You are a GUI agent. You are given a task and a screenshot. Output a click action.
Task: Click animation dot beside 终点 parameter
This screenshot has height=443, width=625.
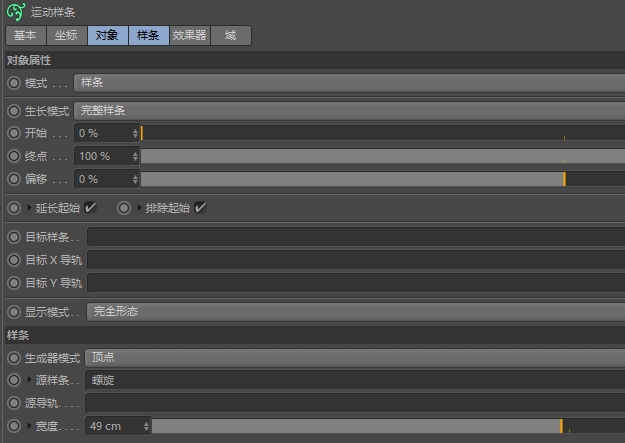coord(14,156)
